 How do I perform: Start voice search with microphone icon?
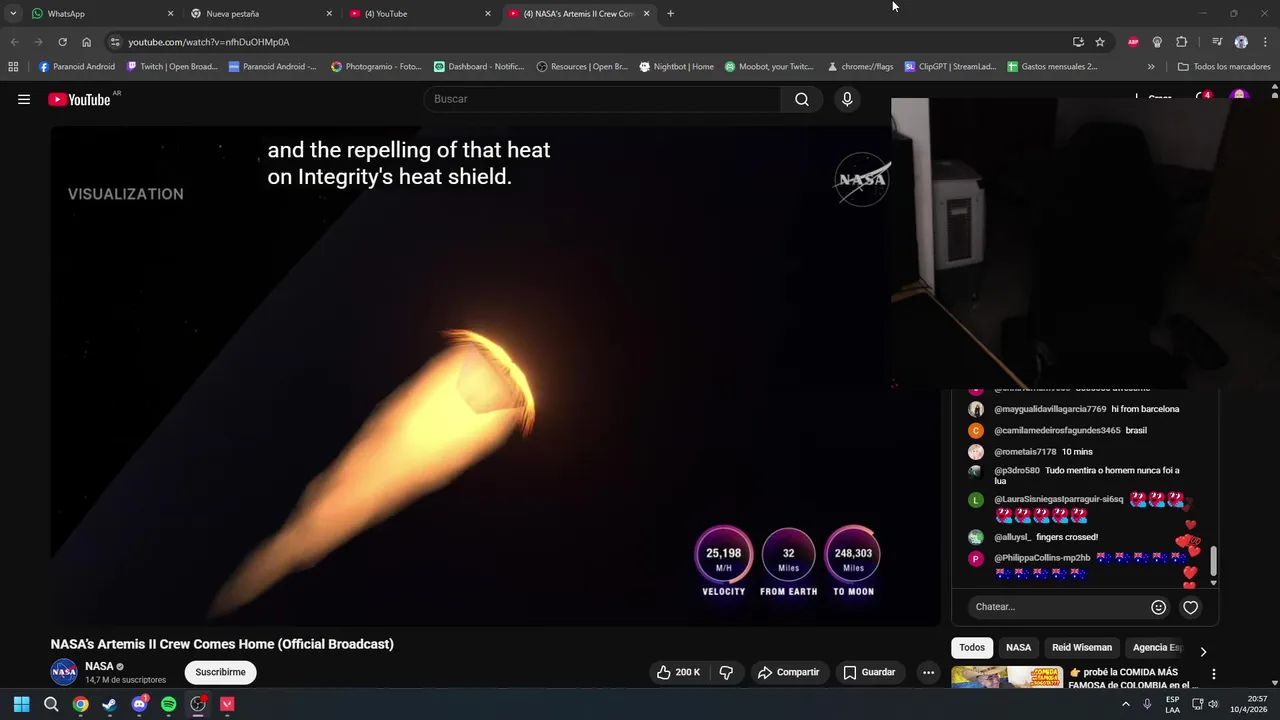click(847, 99)
